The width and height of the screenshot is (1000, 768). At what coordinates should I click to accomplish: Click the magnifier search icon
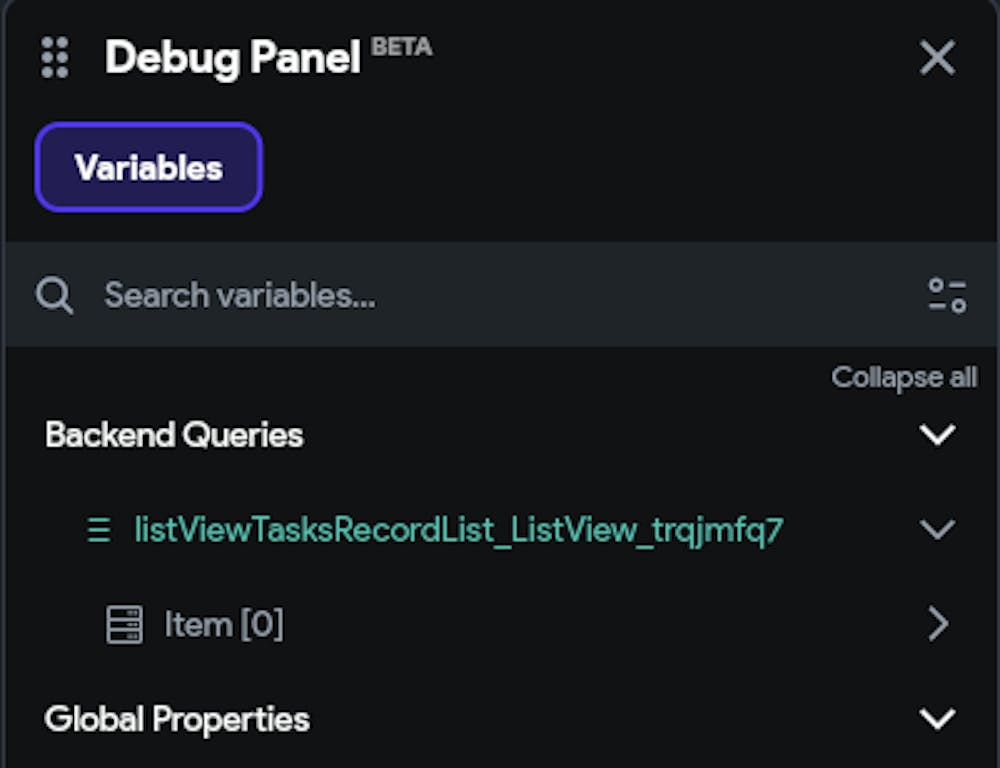(54, 295)
